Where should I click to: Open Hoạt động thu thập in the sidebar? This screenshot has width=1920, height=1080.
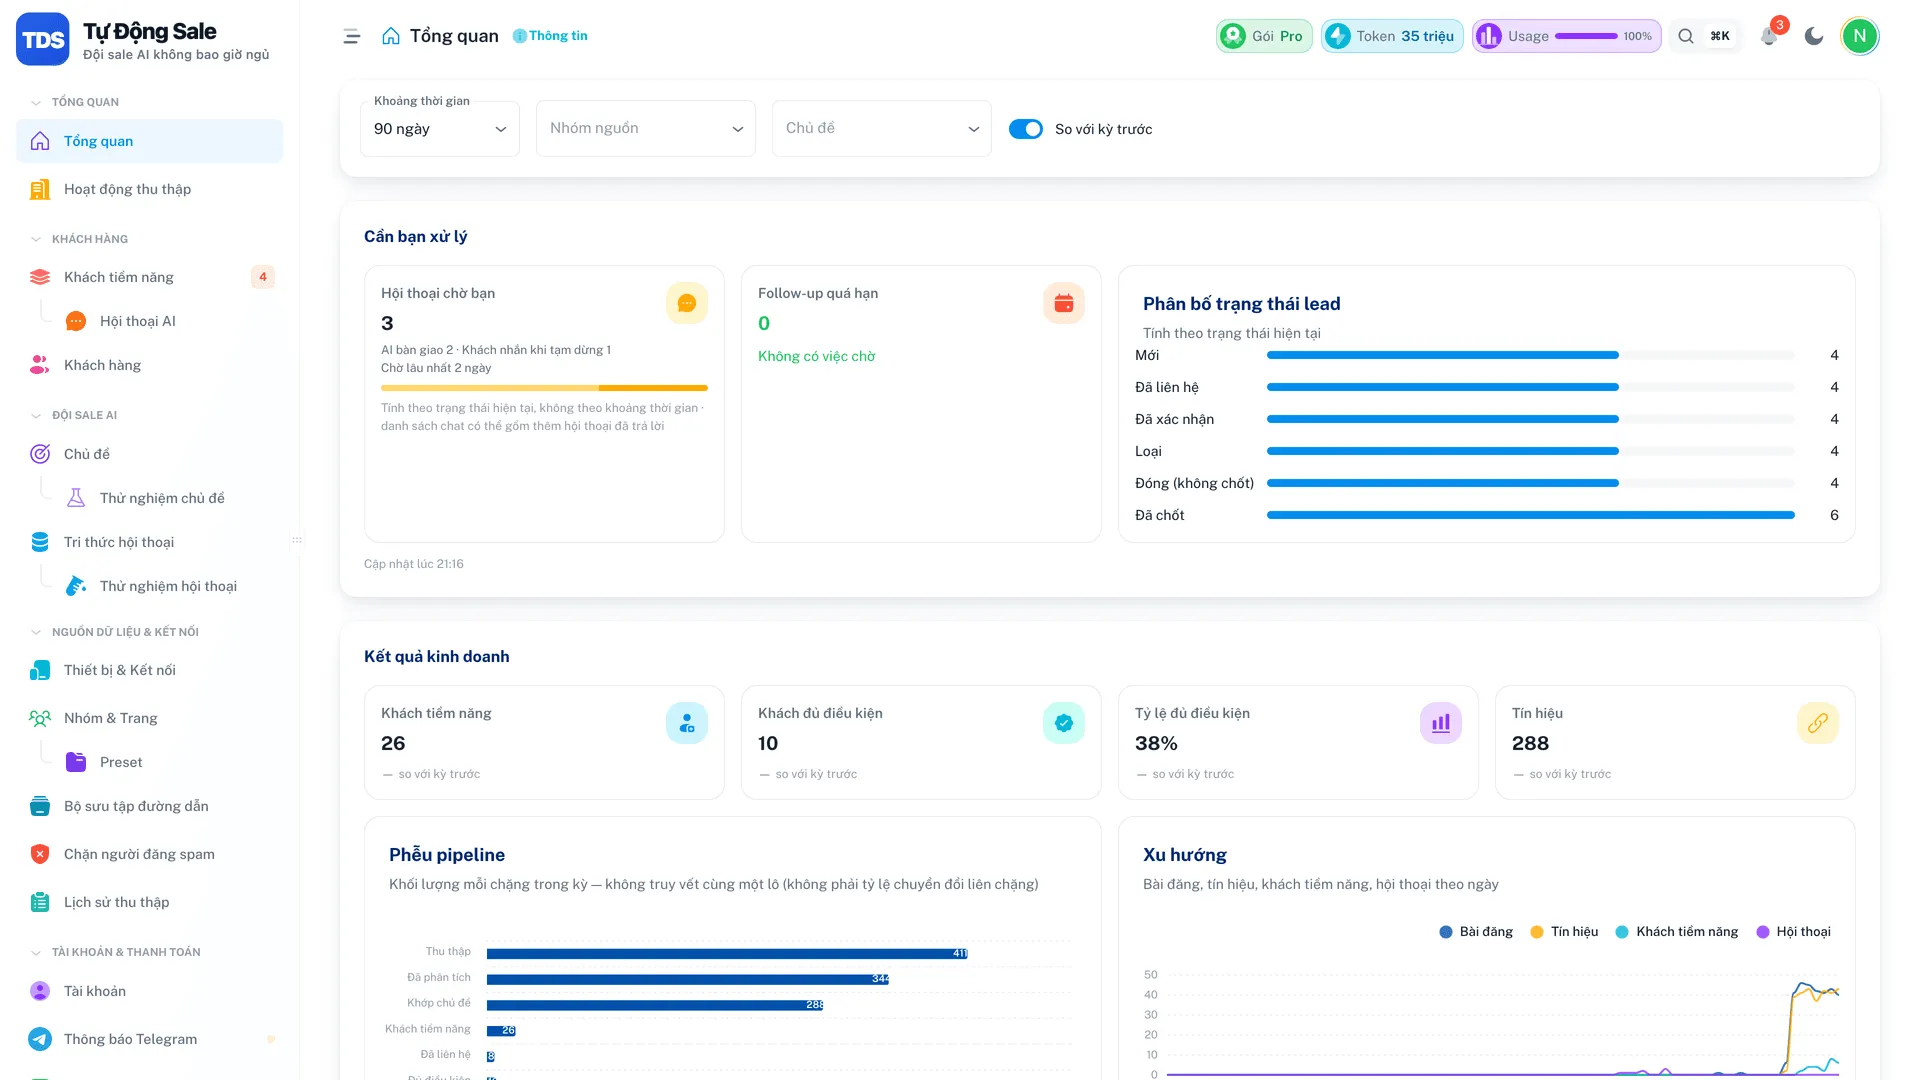point(150,189)
